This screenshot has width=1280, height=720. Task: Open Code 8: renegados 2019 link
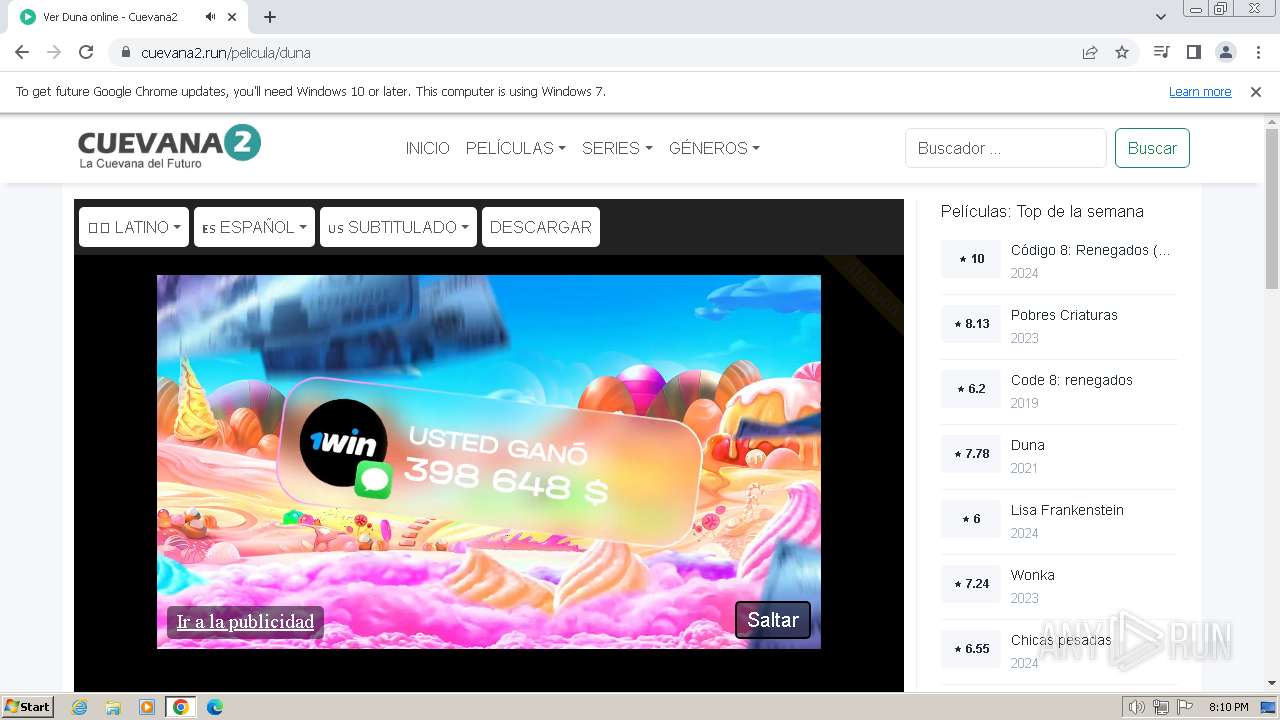click(1071, 380)
